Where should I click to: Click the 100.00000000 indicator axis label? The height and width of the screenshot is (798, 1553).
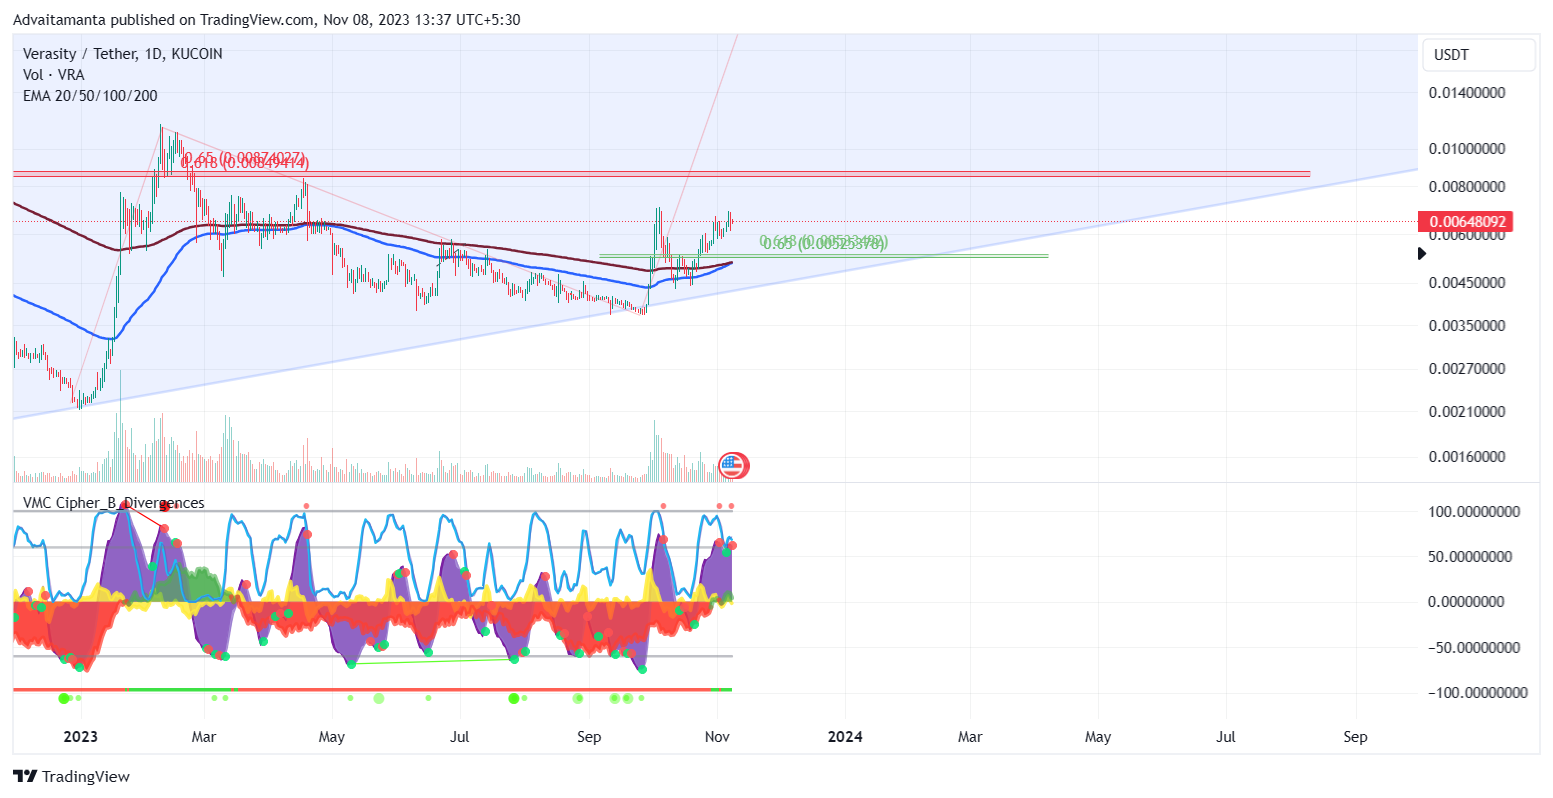(1473, 512)
